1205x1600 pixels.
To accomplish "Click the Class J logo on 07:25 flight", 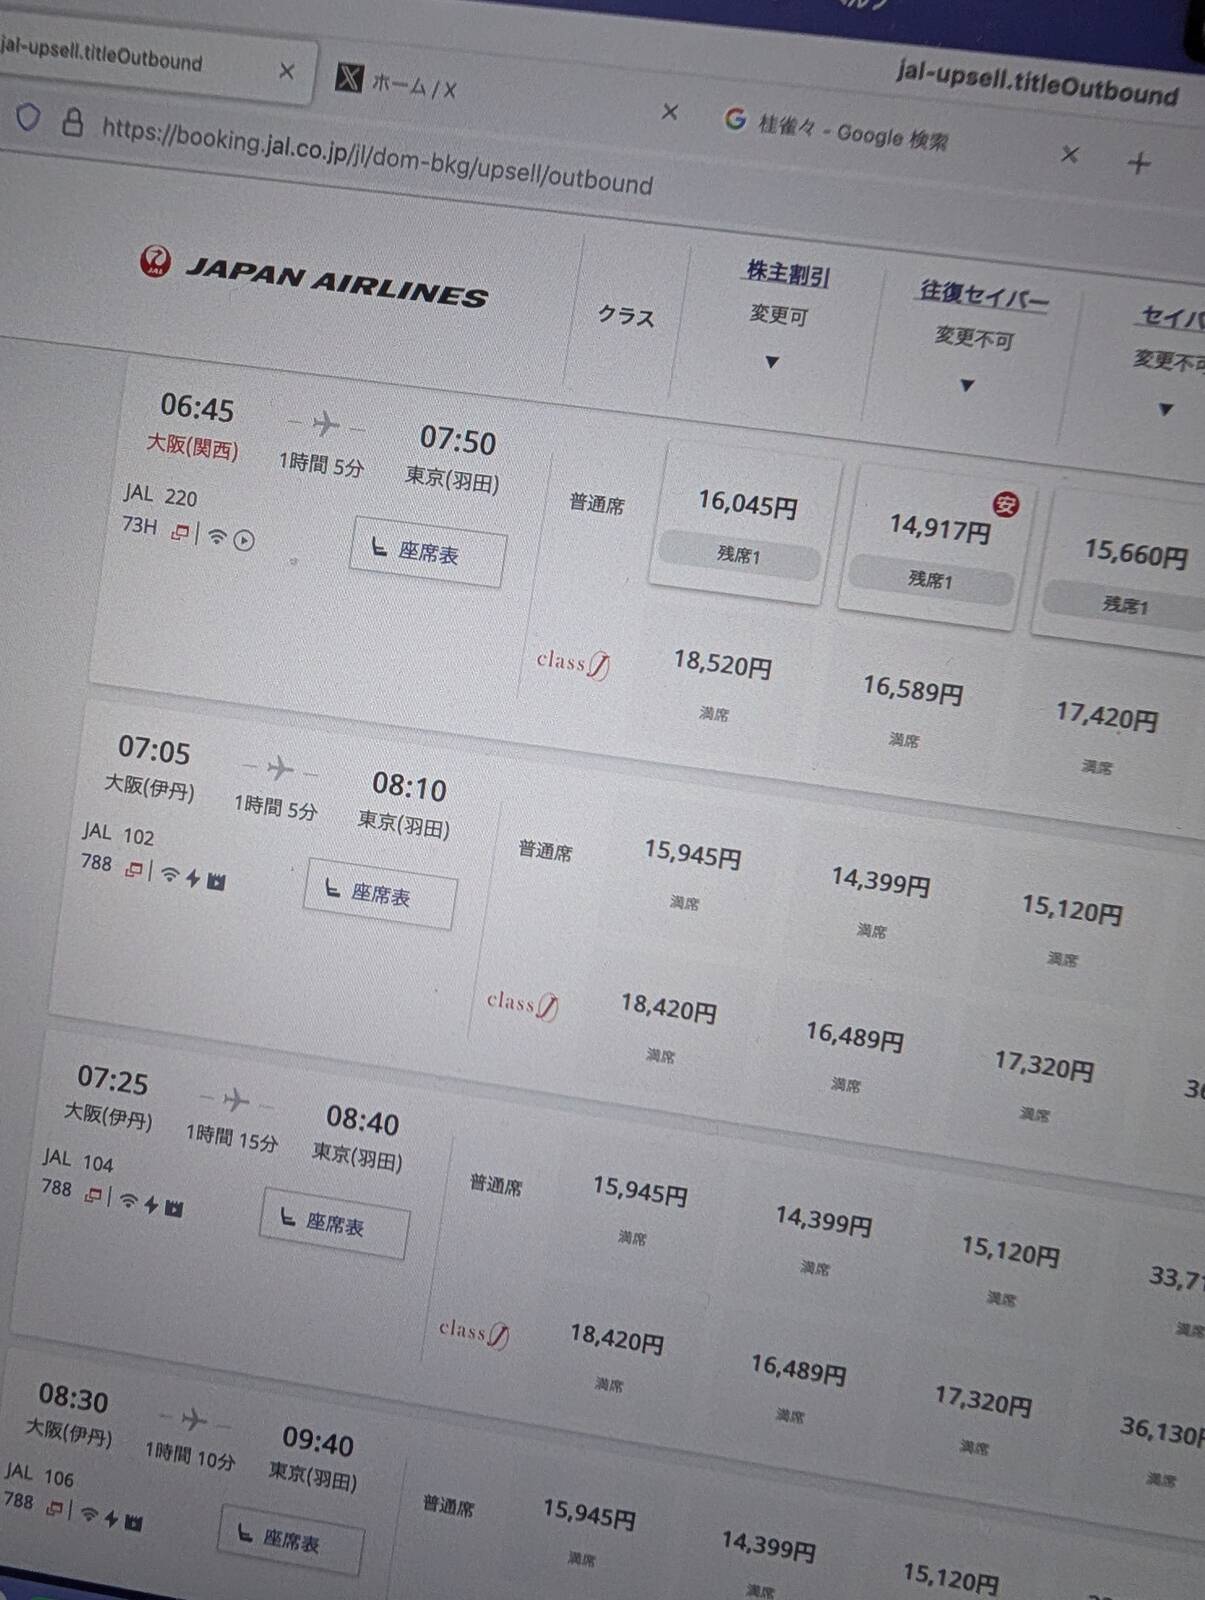I will pos(474,1332).
